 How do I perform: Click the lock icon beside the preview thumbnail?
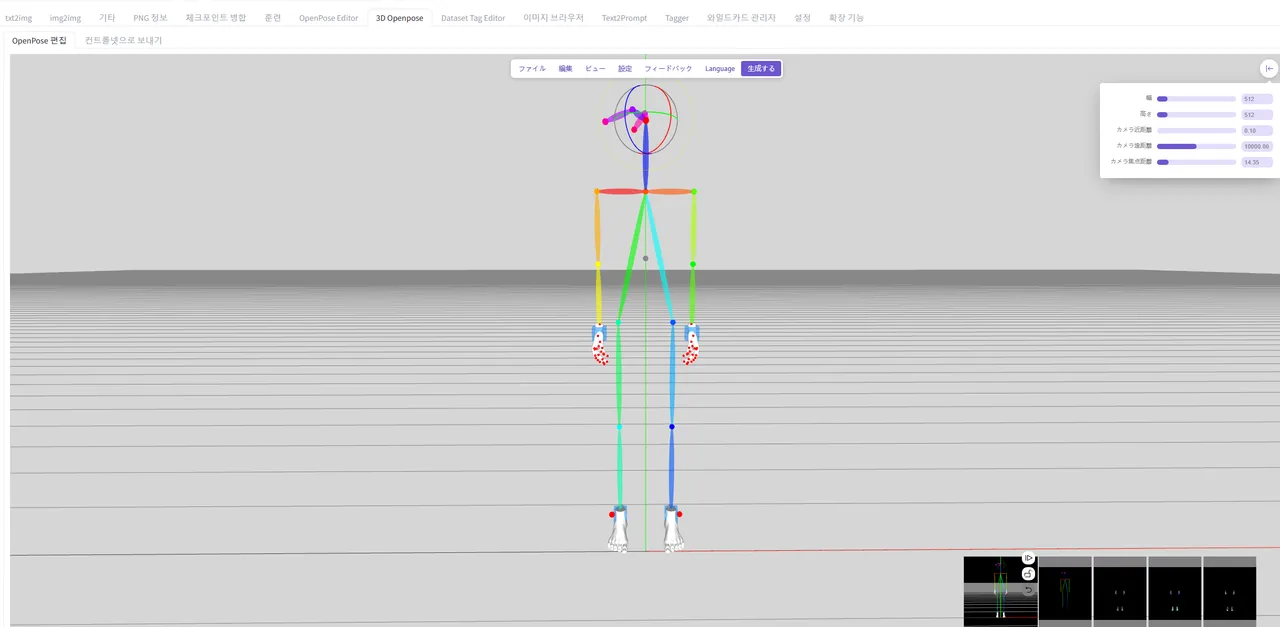[x=1028, y=574]
